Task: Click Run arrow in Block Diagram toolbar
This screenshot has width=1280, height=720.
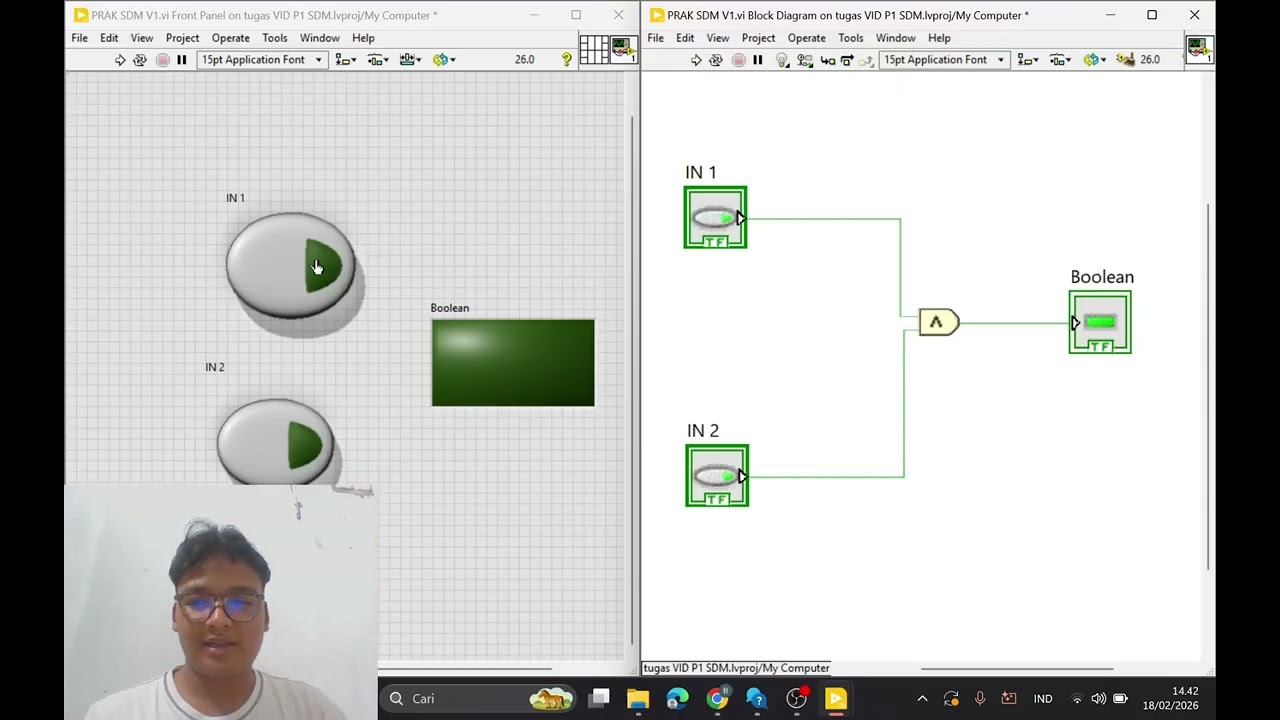Action: click(696, 60)
